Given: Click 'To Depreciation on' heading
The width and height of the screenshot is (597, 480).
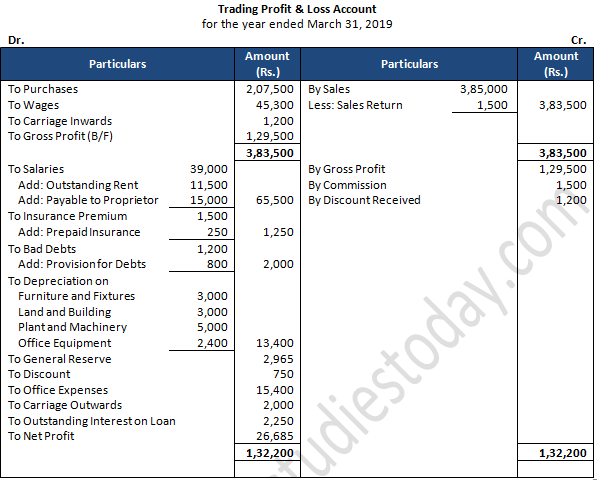Looking at the screenshot, I should point(58,281).
